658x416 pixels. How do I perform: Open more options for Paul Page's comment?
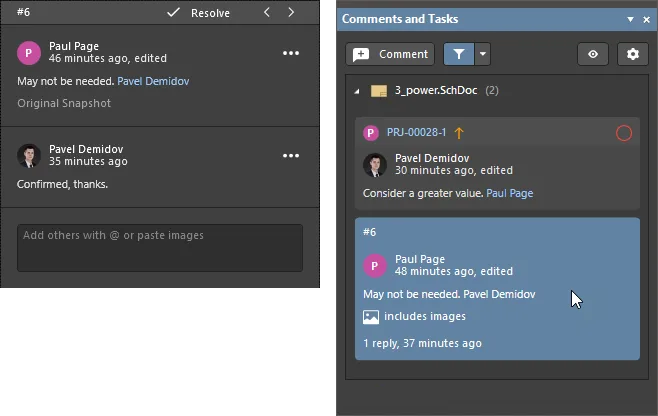(x=291, y=53)
